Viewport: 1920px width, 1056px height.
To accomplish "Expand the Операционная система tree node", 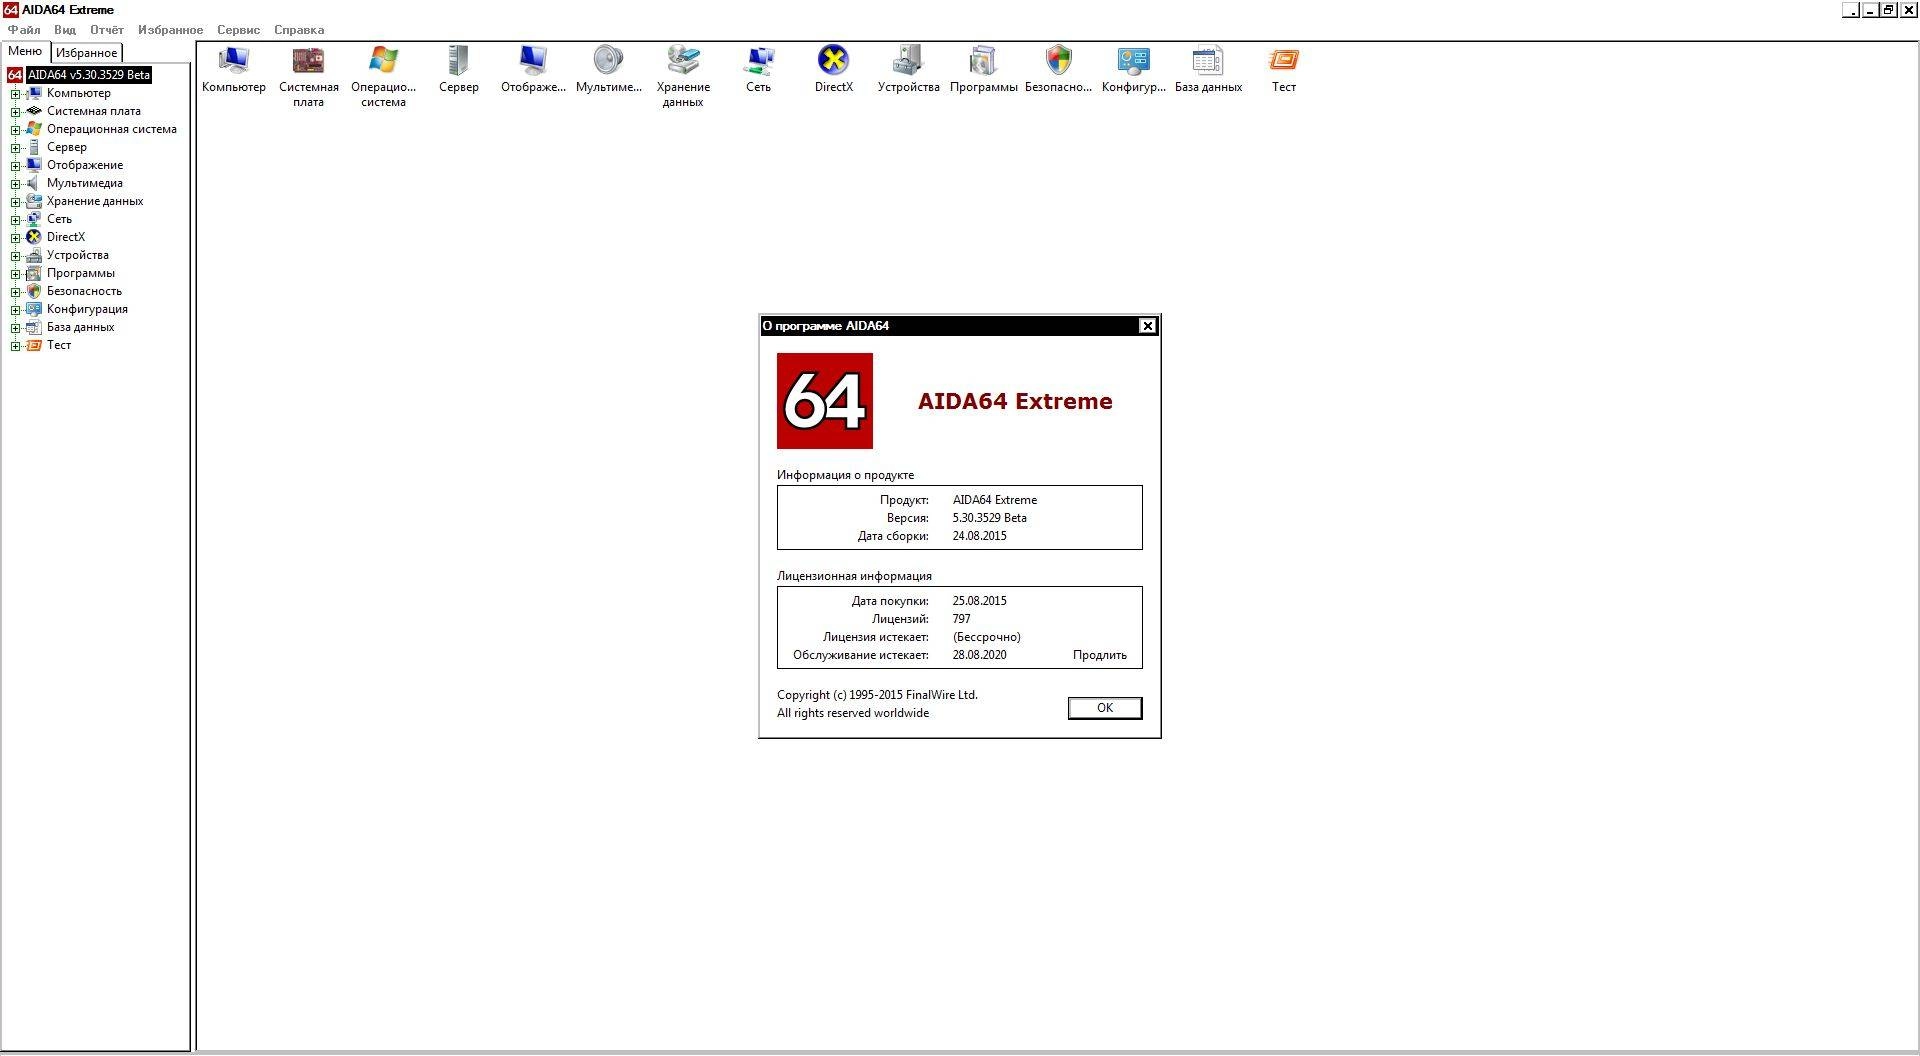I will [15, 130].
